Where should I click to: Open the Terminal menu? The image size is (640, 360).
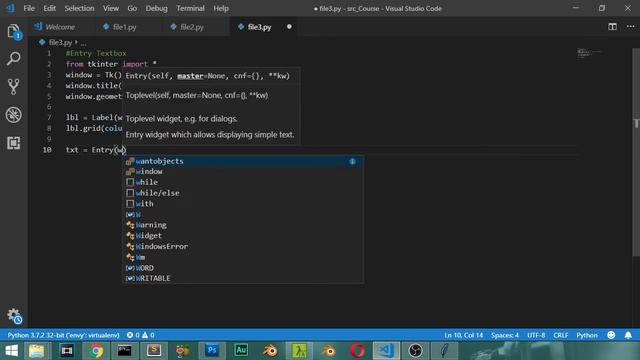tap(190, 8)
